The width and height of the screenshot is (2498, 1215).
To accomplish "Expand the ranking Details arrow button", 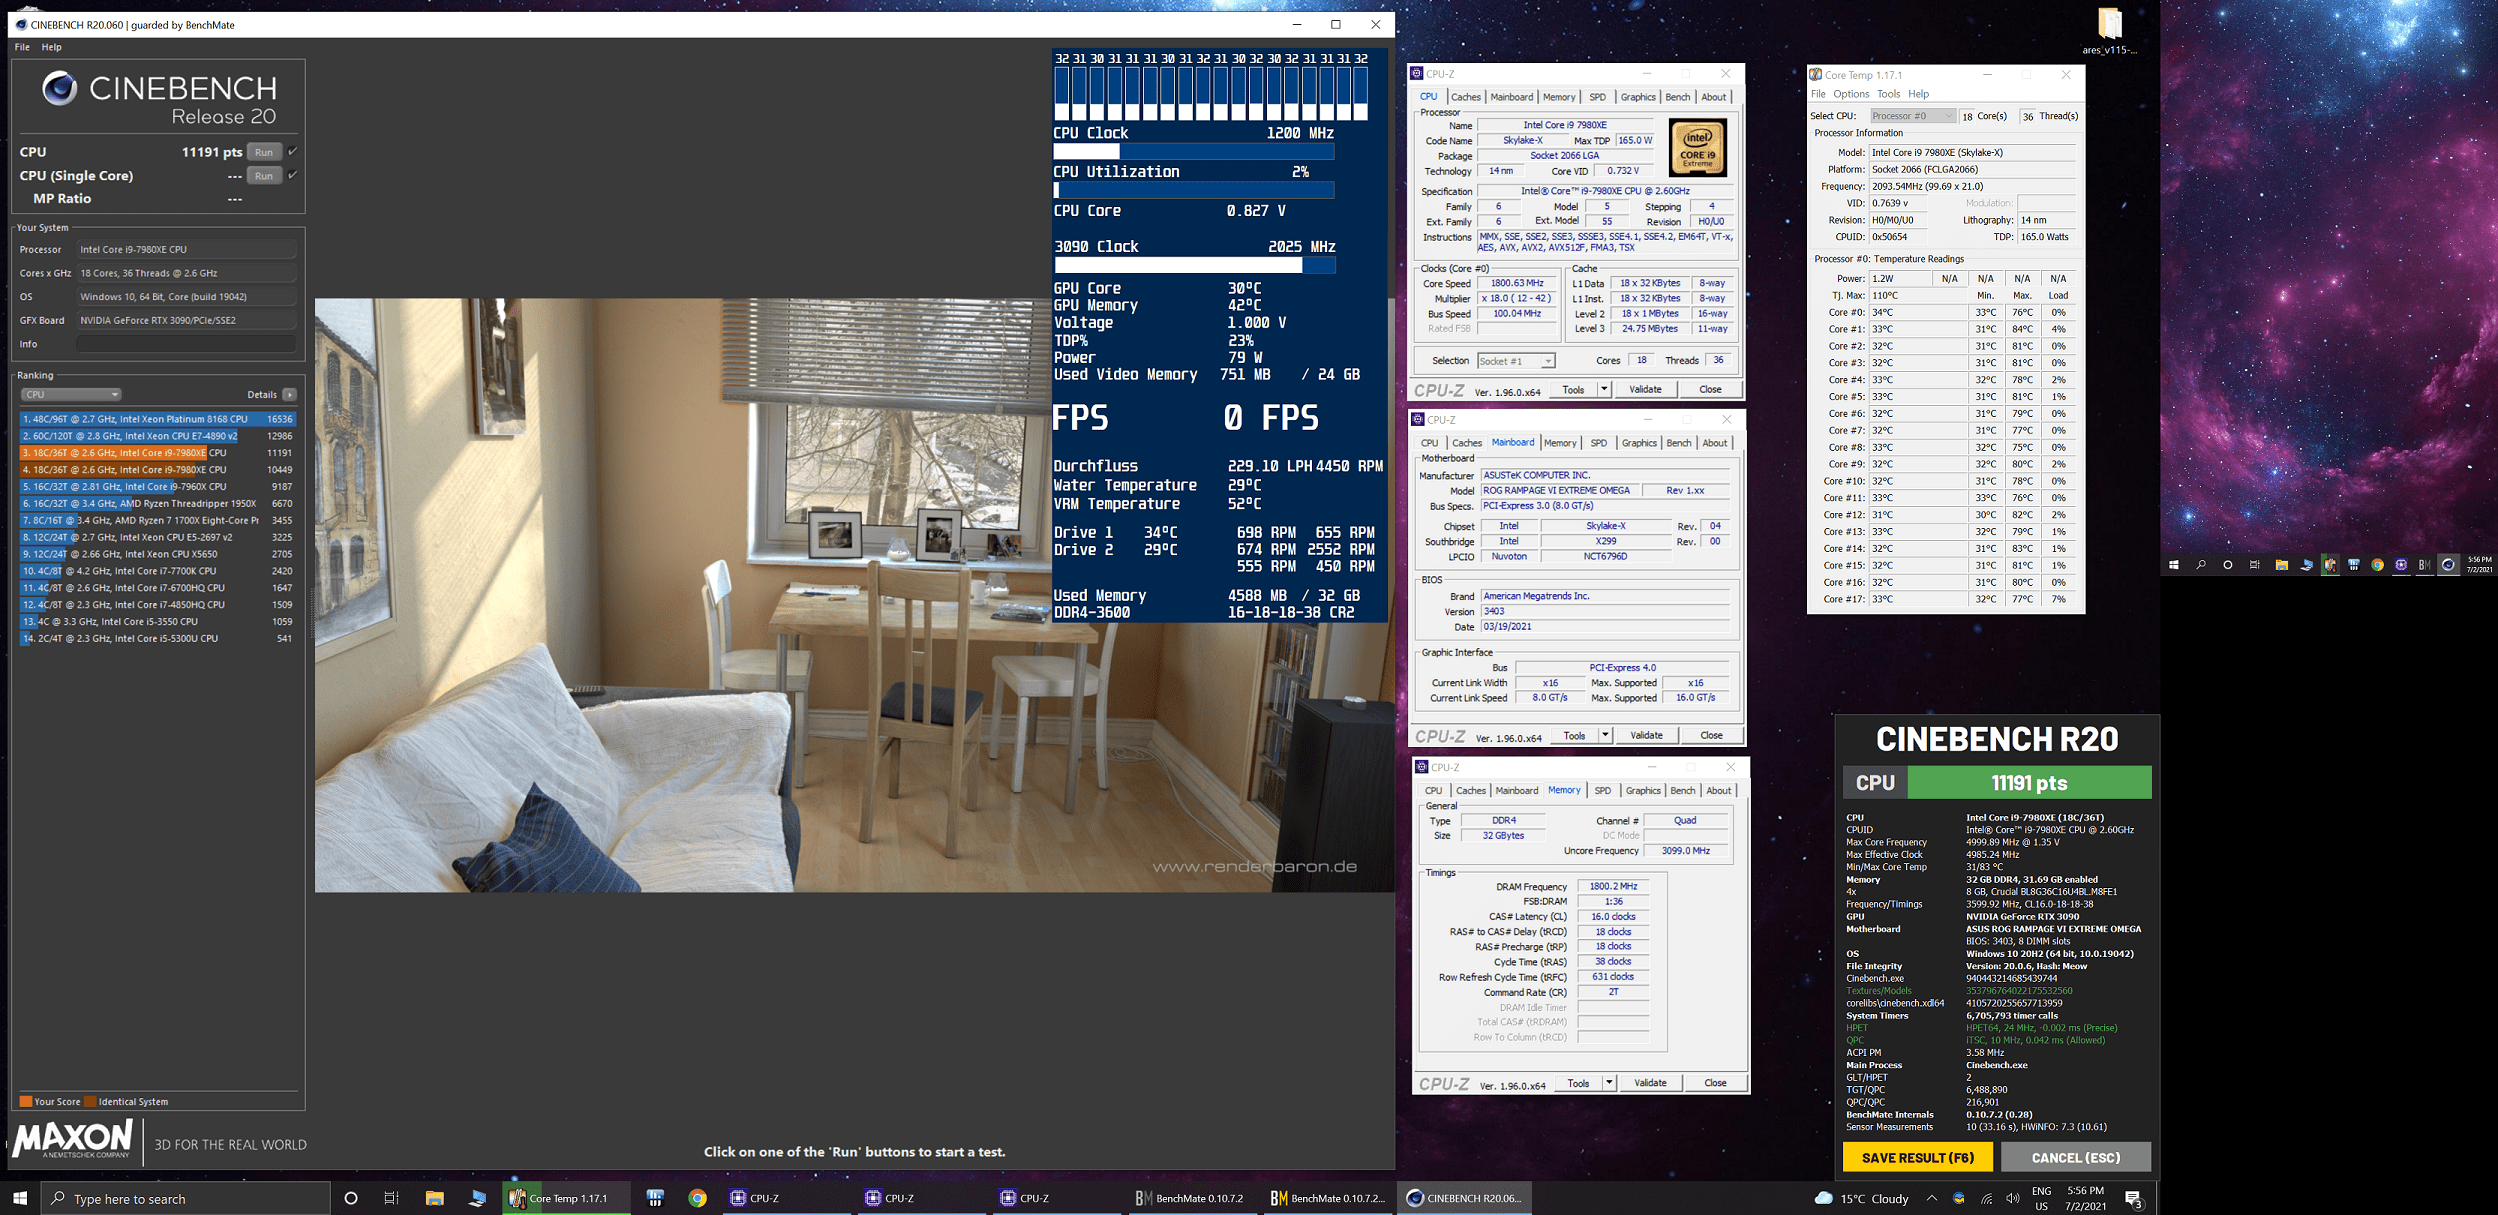I will (x=289, y=394).
